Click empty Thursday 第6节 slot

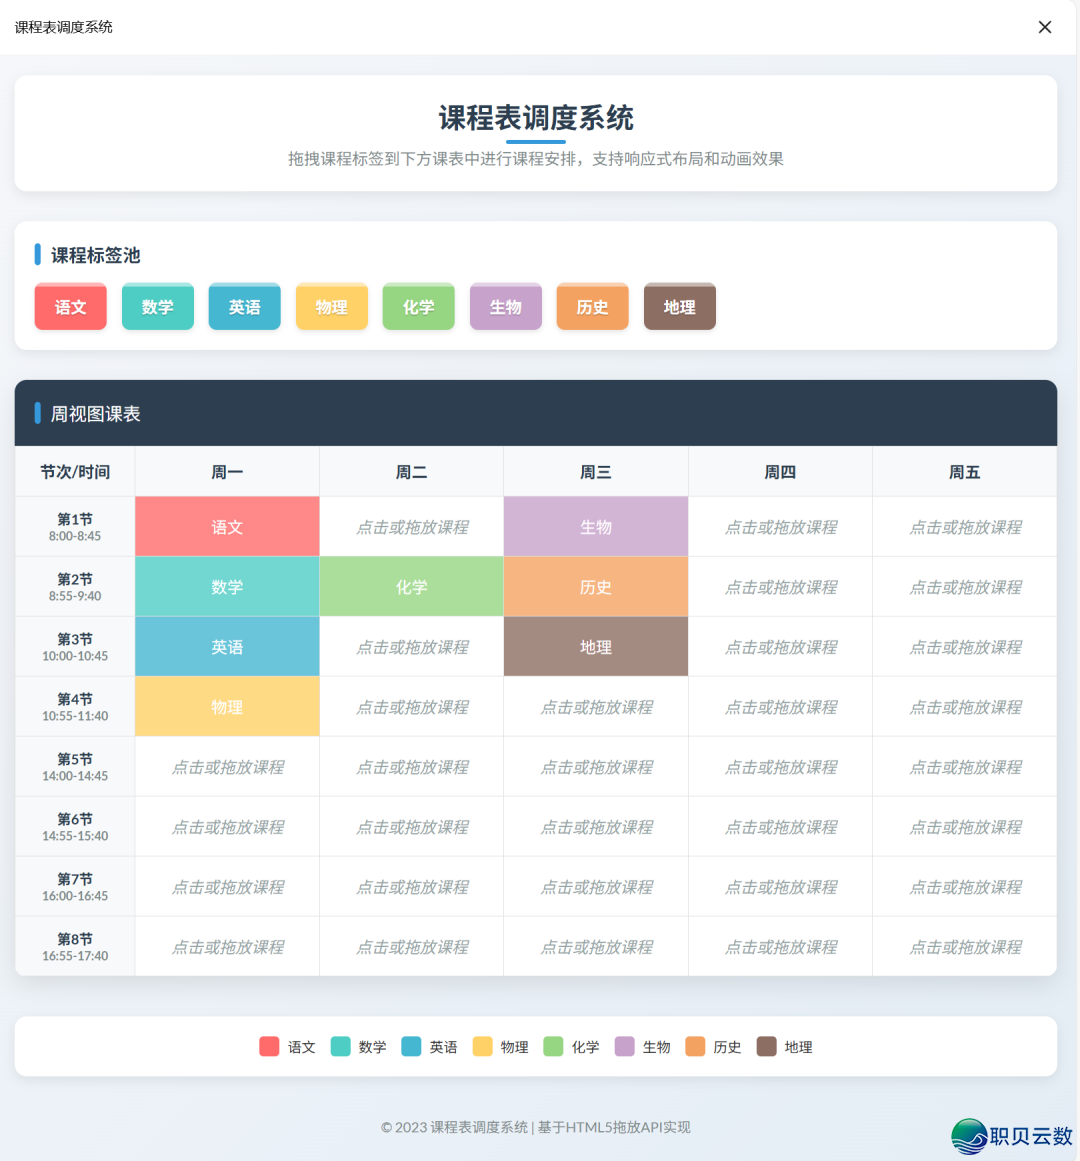point(780,826)
